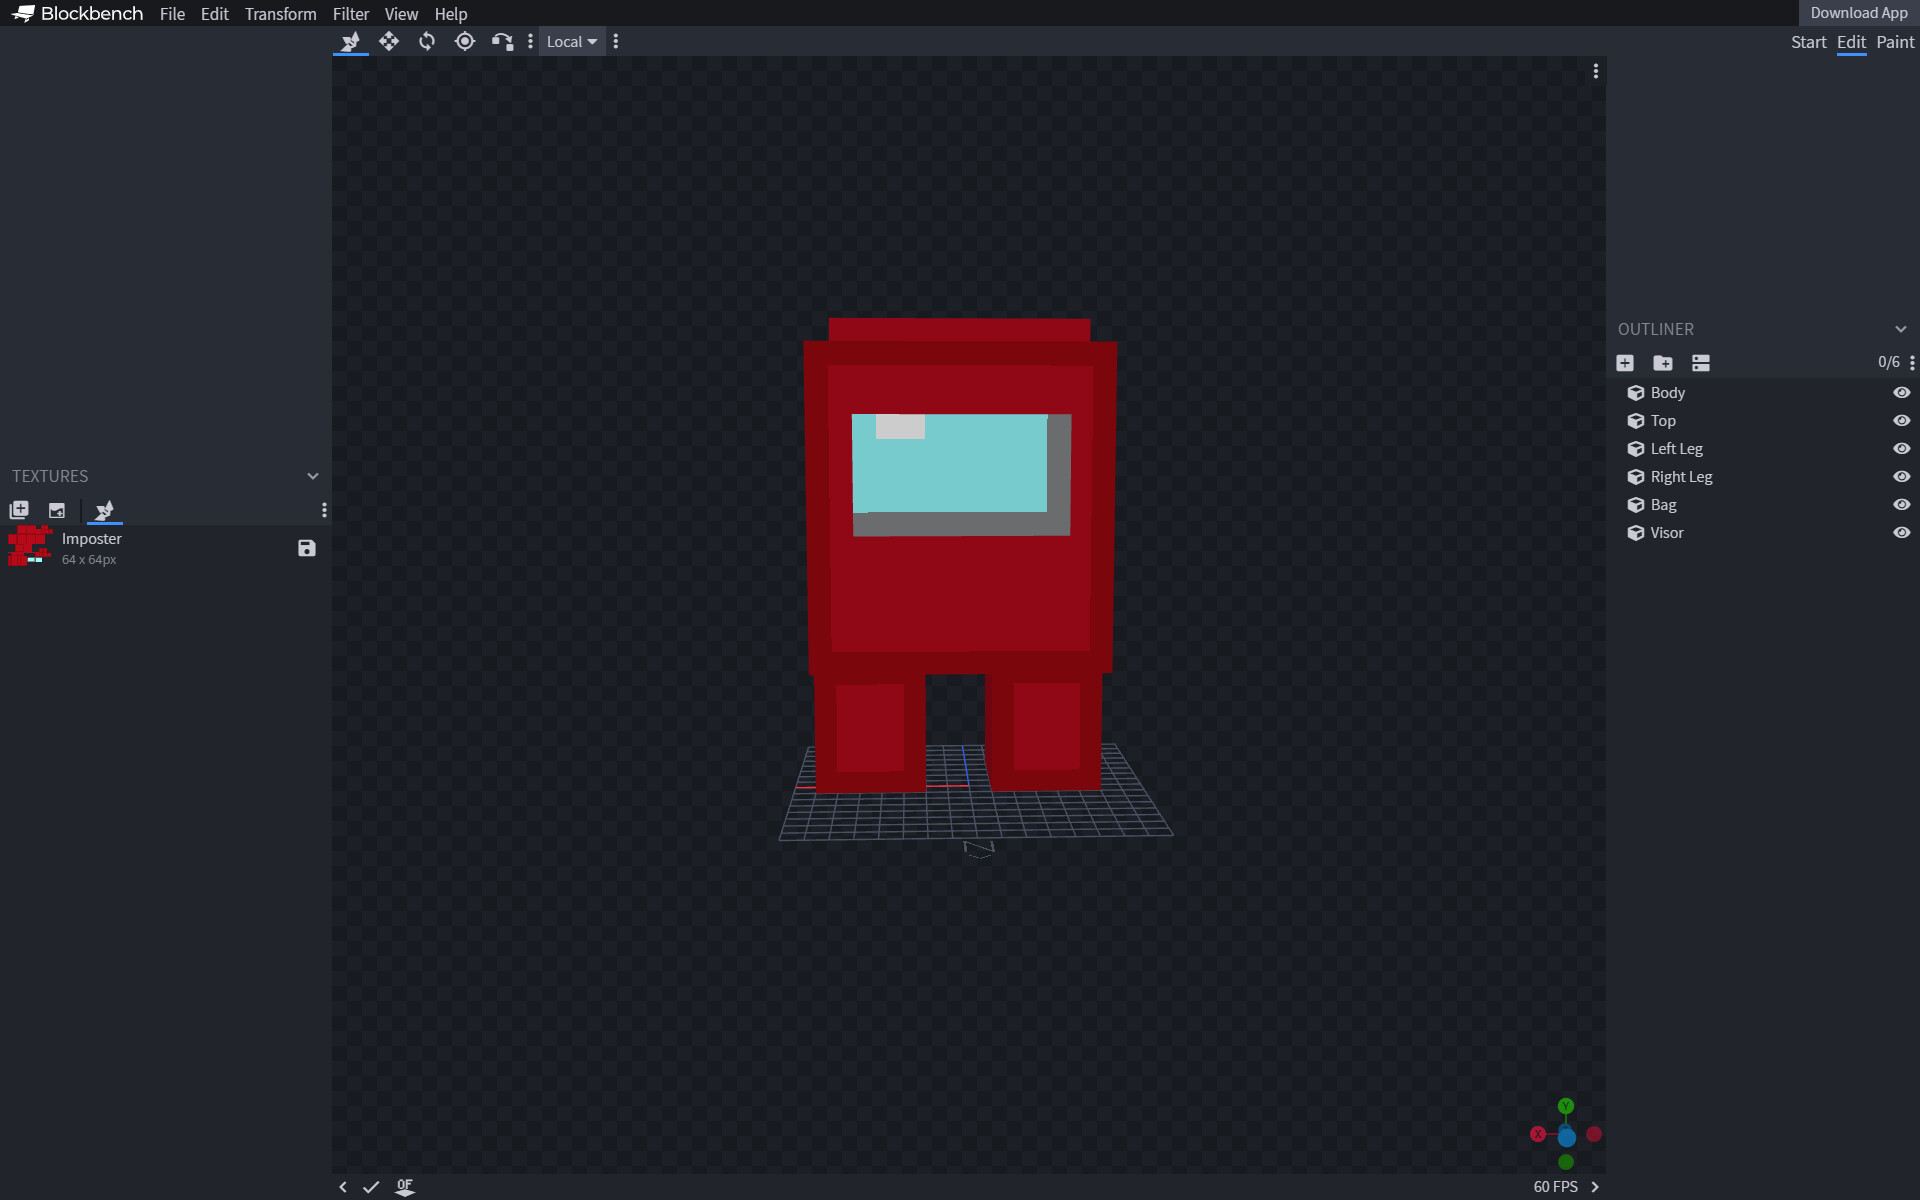The width and height of the screenshot is (1920, 1200).
Task: Toggle visibility of the Visor
Action: pos(1901,533)
